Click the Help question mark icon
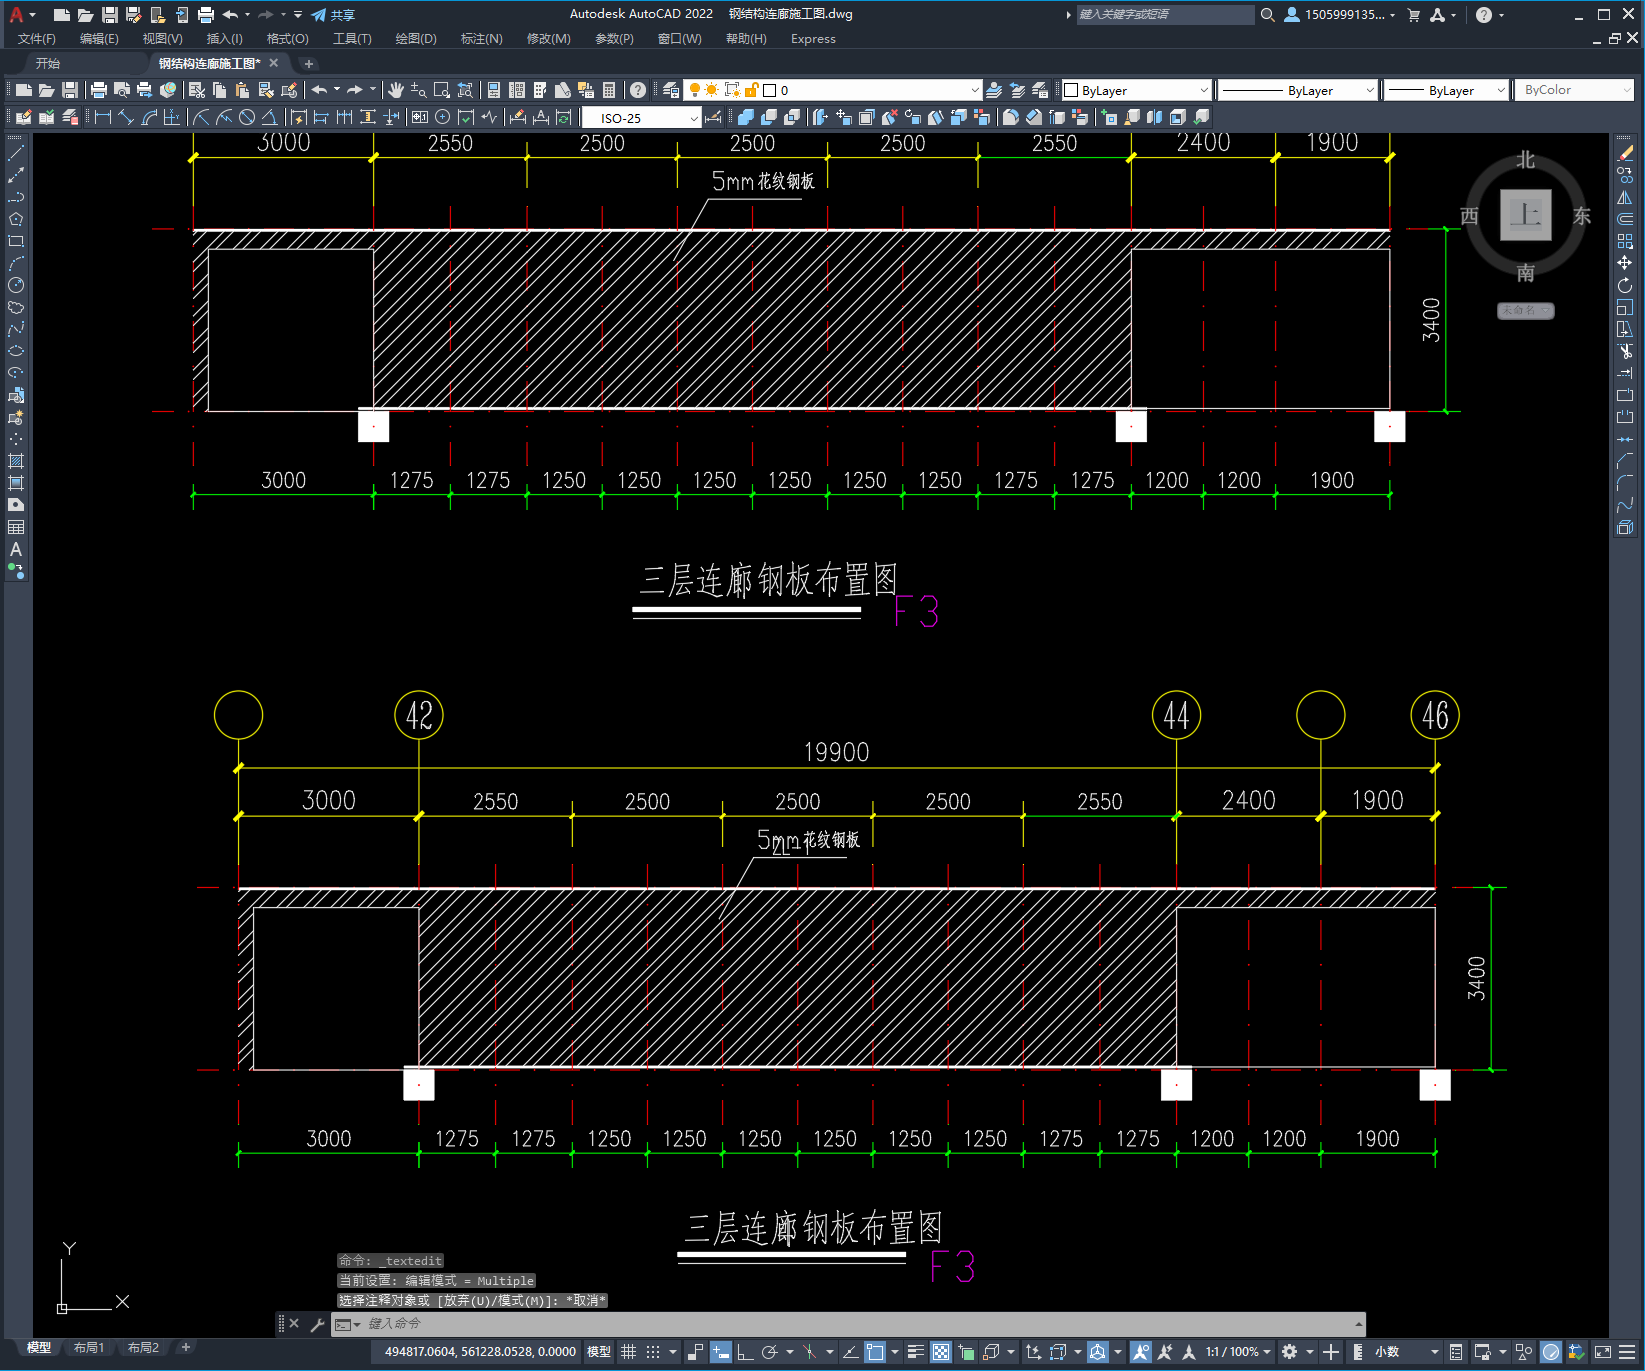The image size is (1645, 1371). click(638, 90)
